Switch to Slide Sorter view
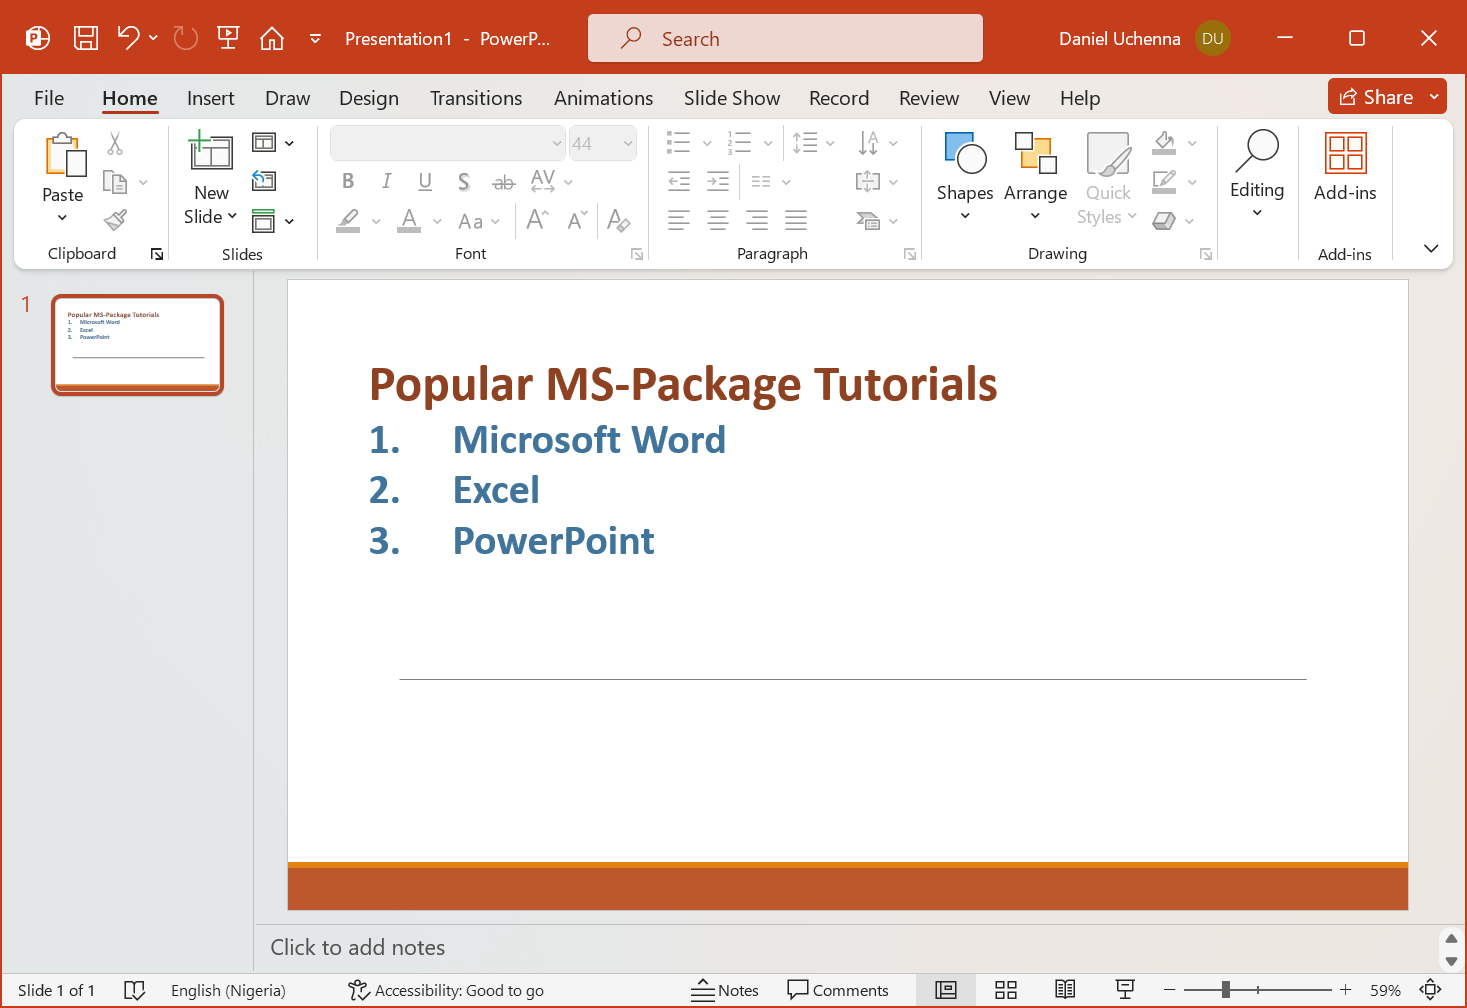The height and width of the screenshot is (1008, 1467). point(1005,990)
